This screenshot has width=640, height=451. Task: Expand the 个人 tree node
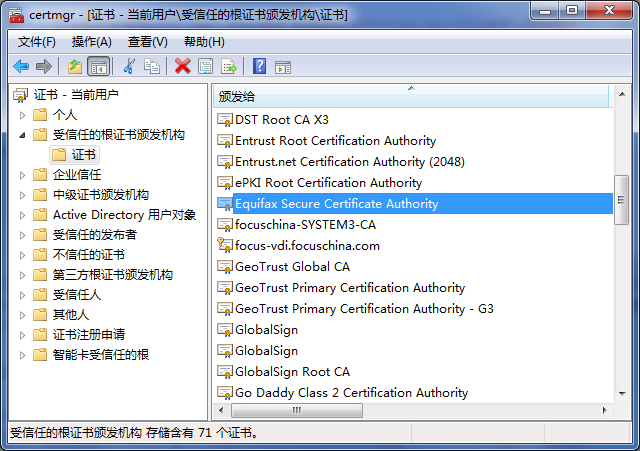point(22,115)
